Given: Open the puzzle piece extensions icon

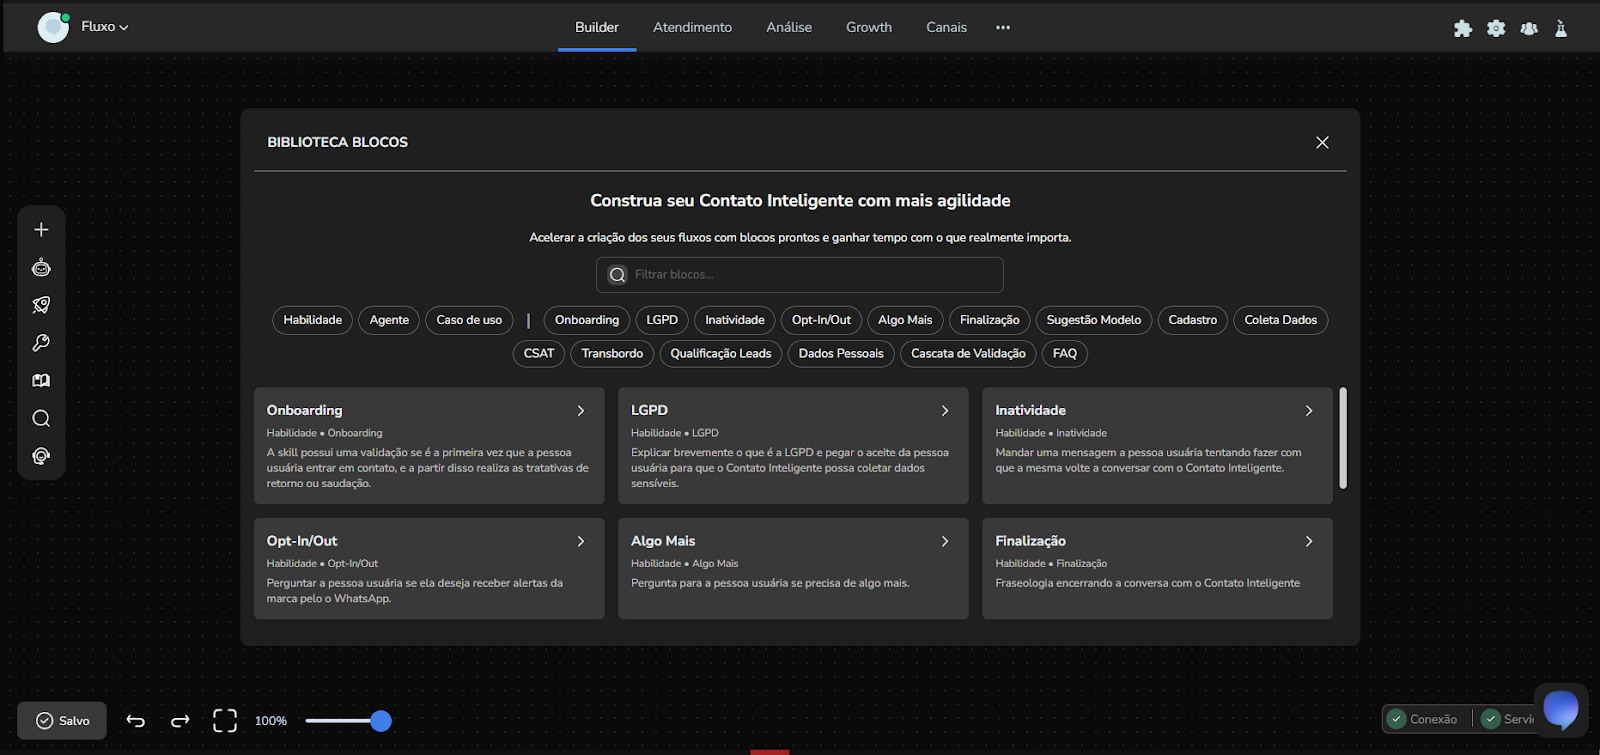Looking at the screenshot, I should (x=1463, y=28).
